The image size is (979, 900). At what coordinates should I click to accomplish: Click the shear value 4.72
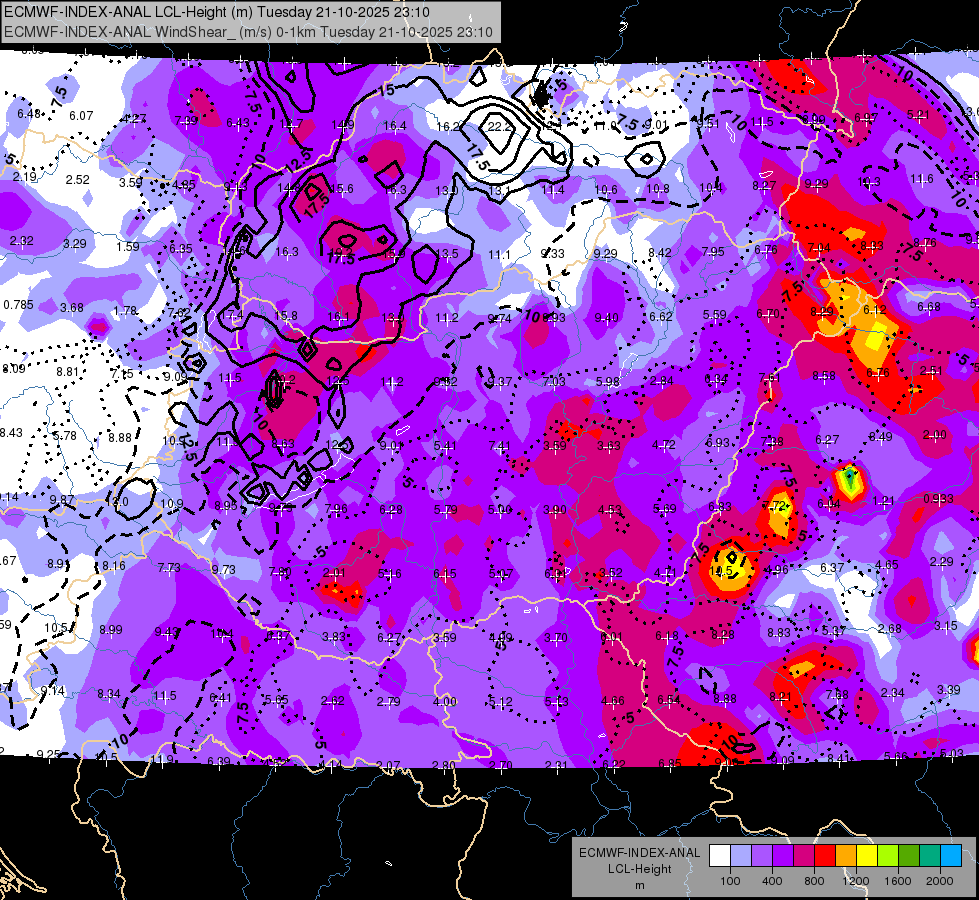663,445
